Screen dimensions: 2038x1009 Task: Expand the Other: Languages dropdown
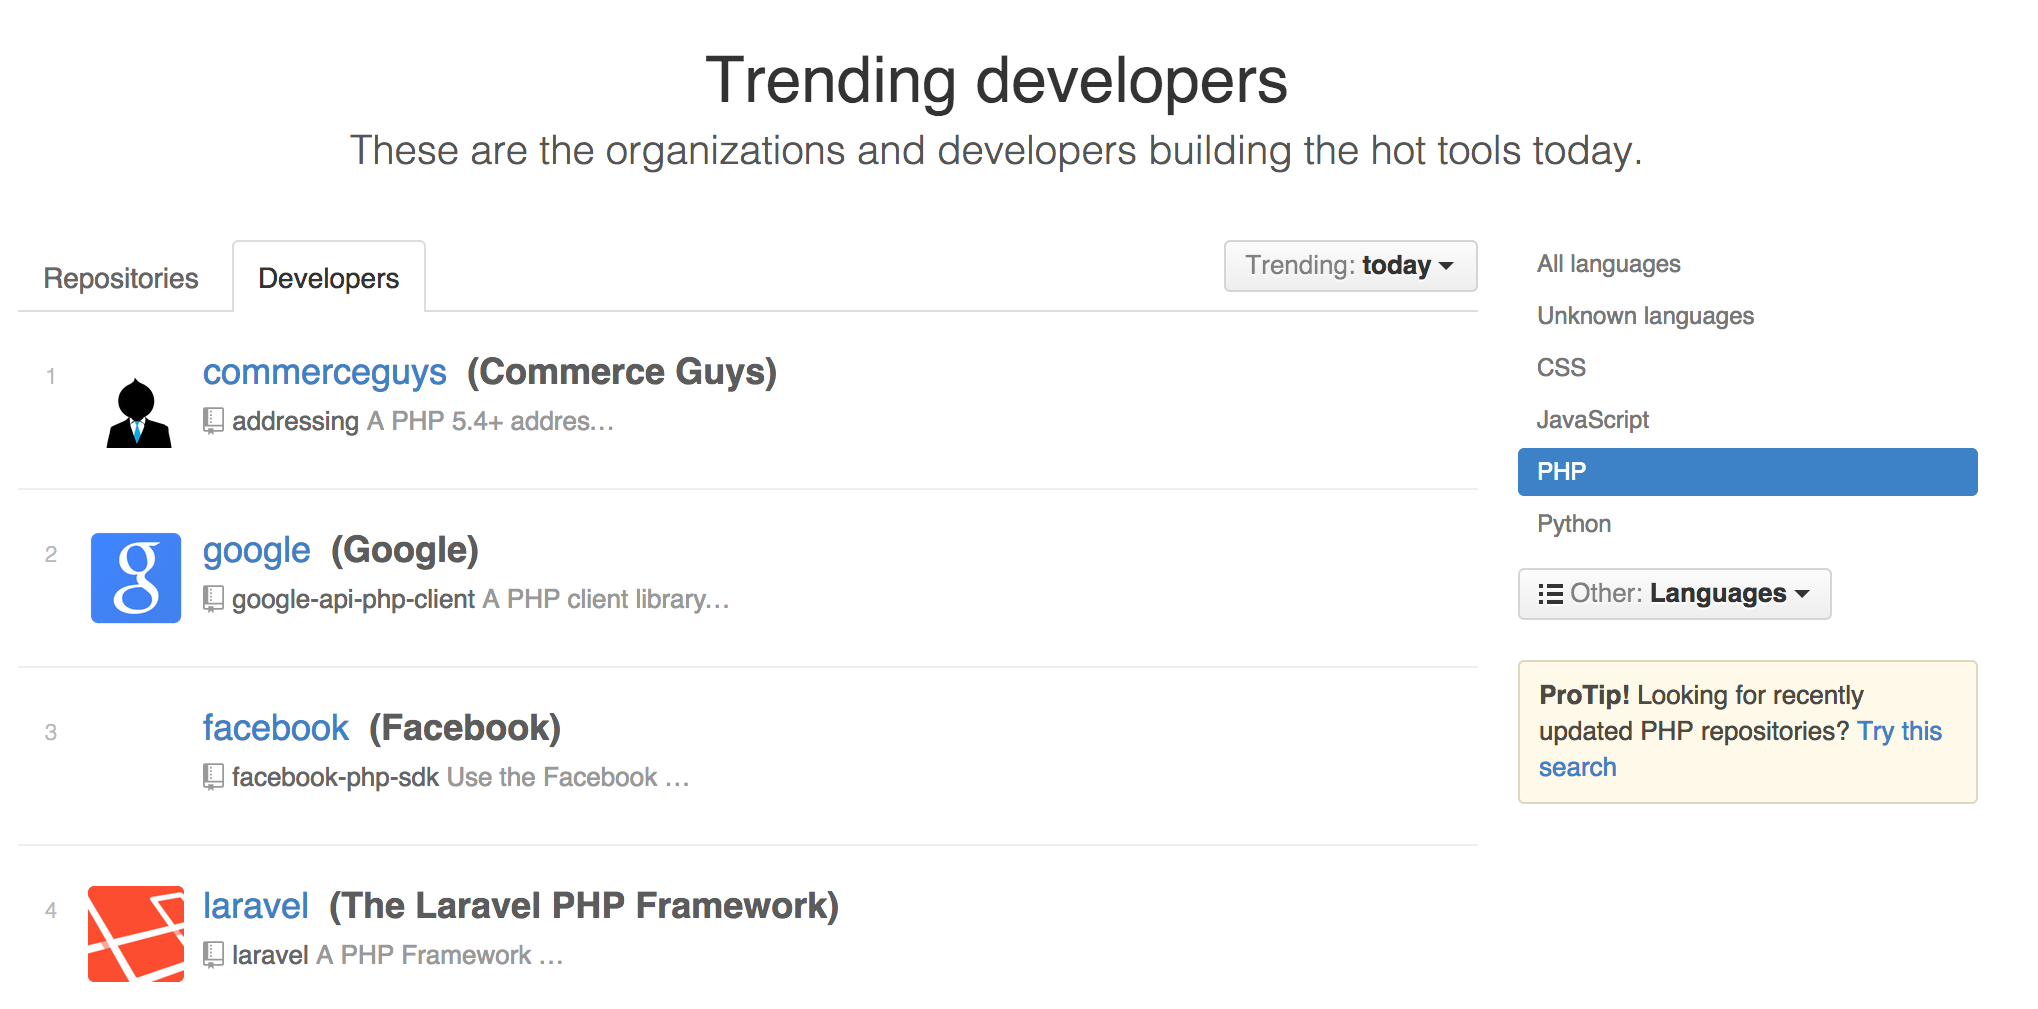pos(1674,594)
